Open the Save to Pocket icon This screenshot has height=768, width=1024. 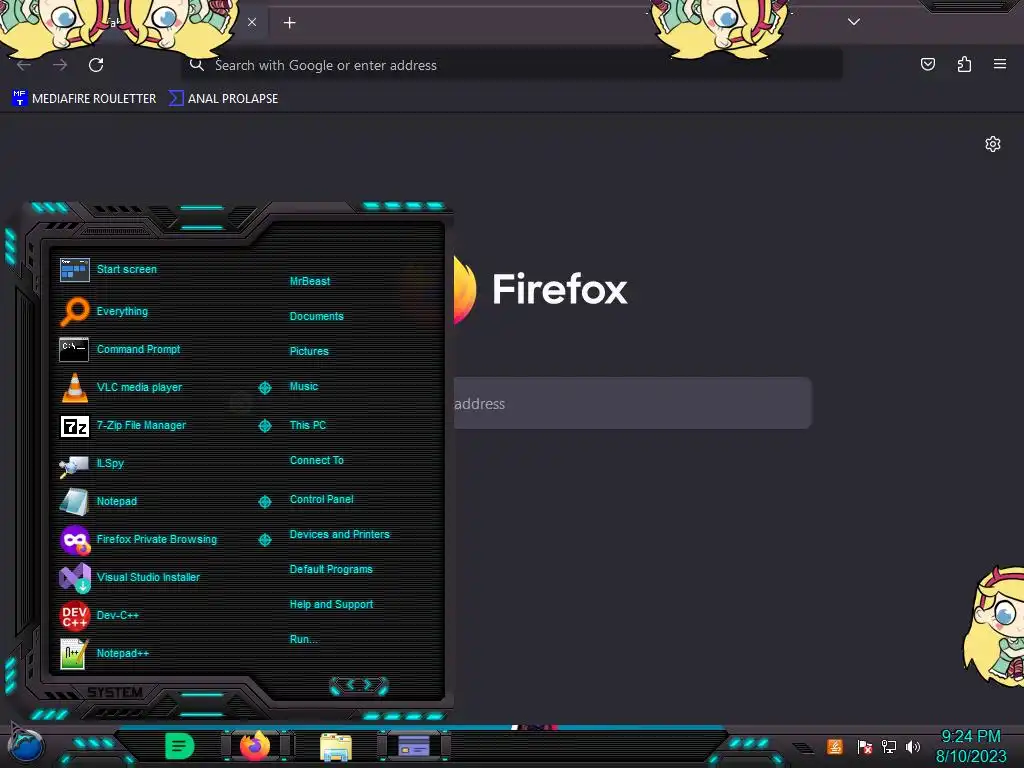click(x=927, y=64)
